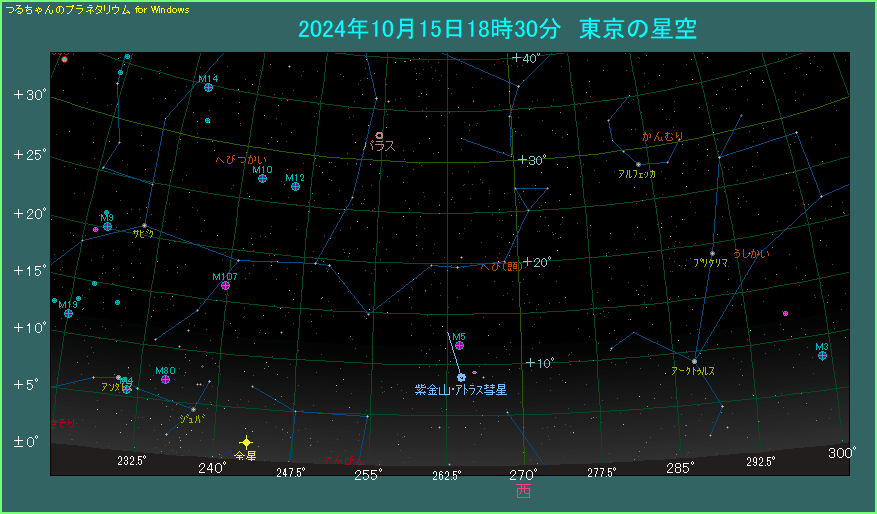Select the うしかい constellation label

(751, 254)
